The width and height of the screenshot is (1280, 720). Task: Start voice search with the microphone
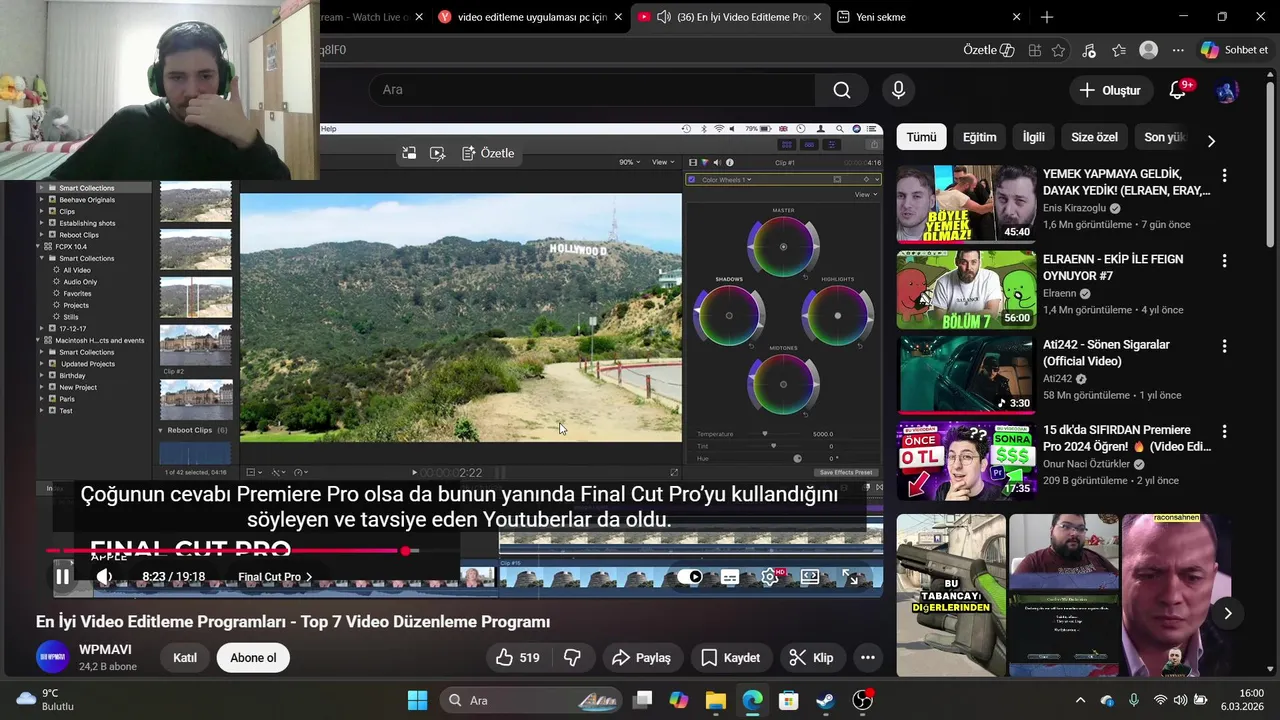click(x=898, y=90)
